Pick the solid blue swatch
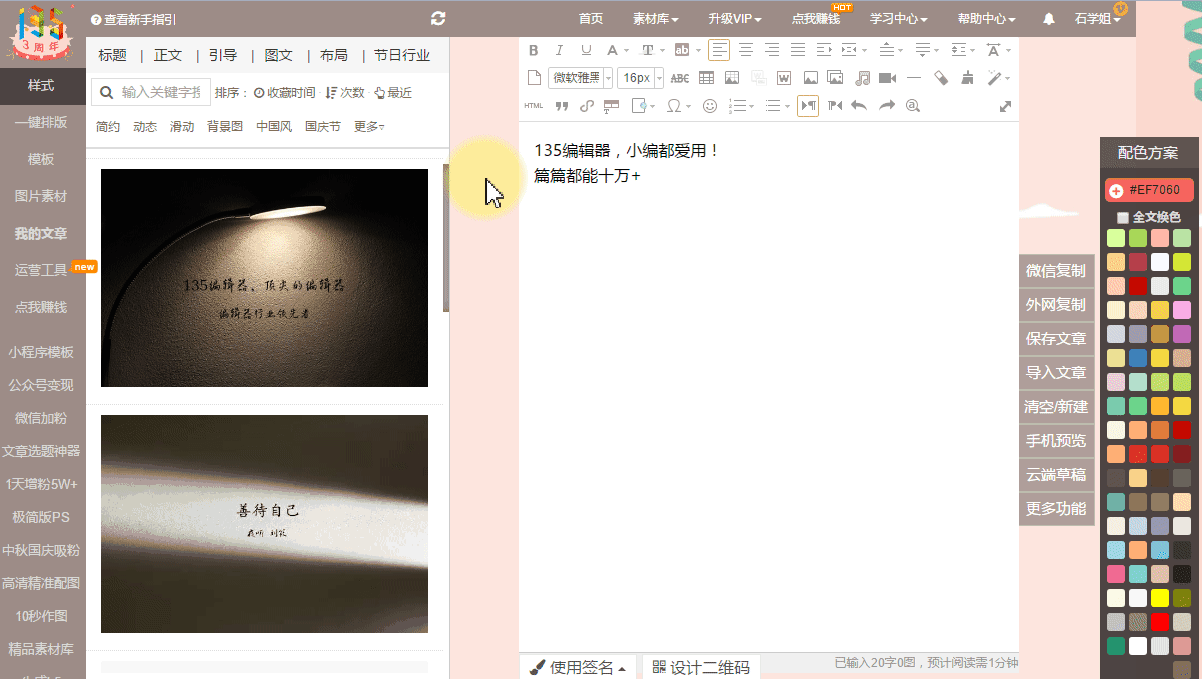The image size is (1202, 679). click(x=1138, y=358)
